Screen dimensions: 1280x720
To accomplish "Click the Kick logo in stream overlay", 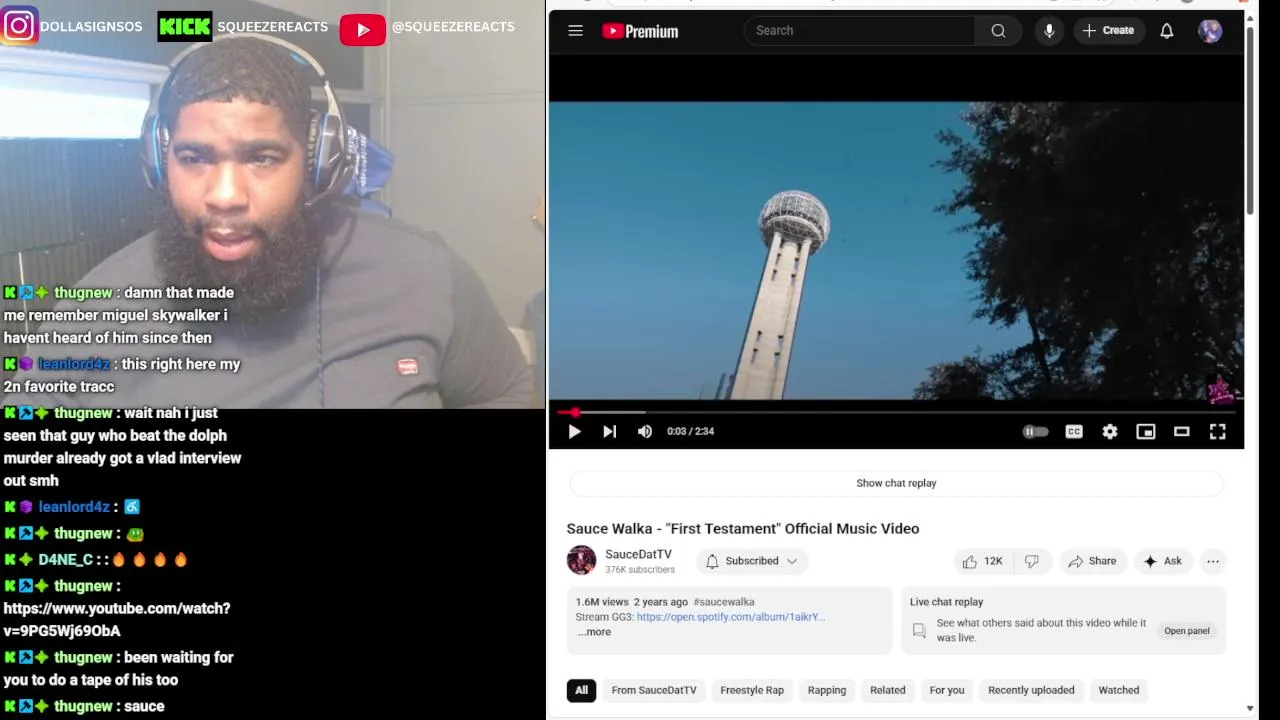I will click(185, 27).
